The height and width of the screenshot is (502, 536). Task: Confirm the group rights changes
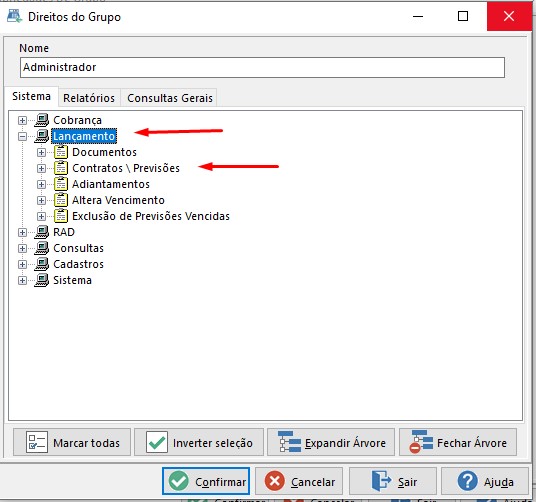206,481
